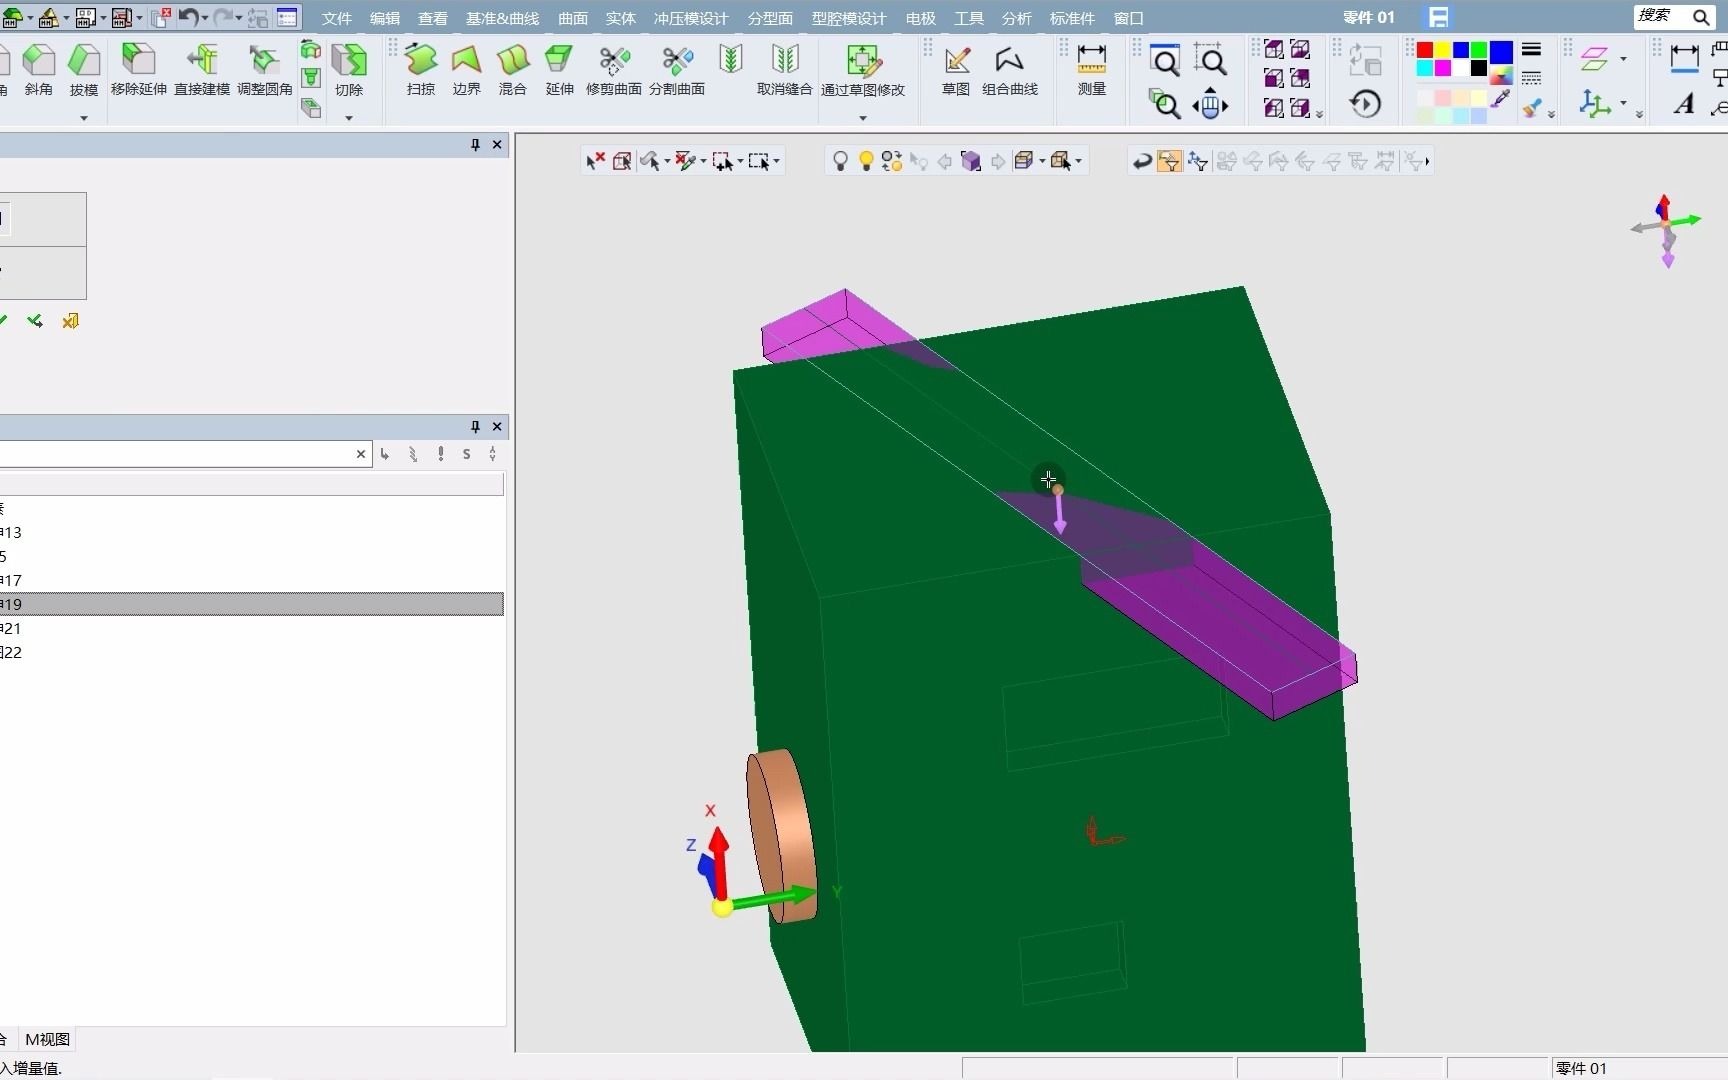Click the 拔模 draft tool icon
The image size is (1728, 1080).
(84, 70)
